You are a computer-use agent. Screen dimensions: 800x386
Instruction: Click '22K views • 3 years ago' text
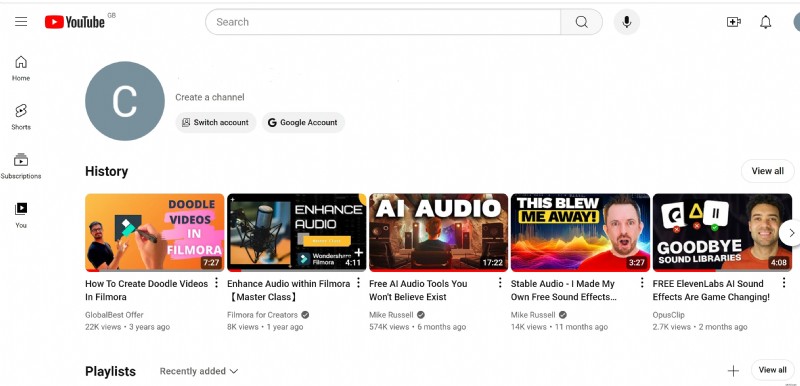[128, 327]
